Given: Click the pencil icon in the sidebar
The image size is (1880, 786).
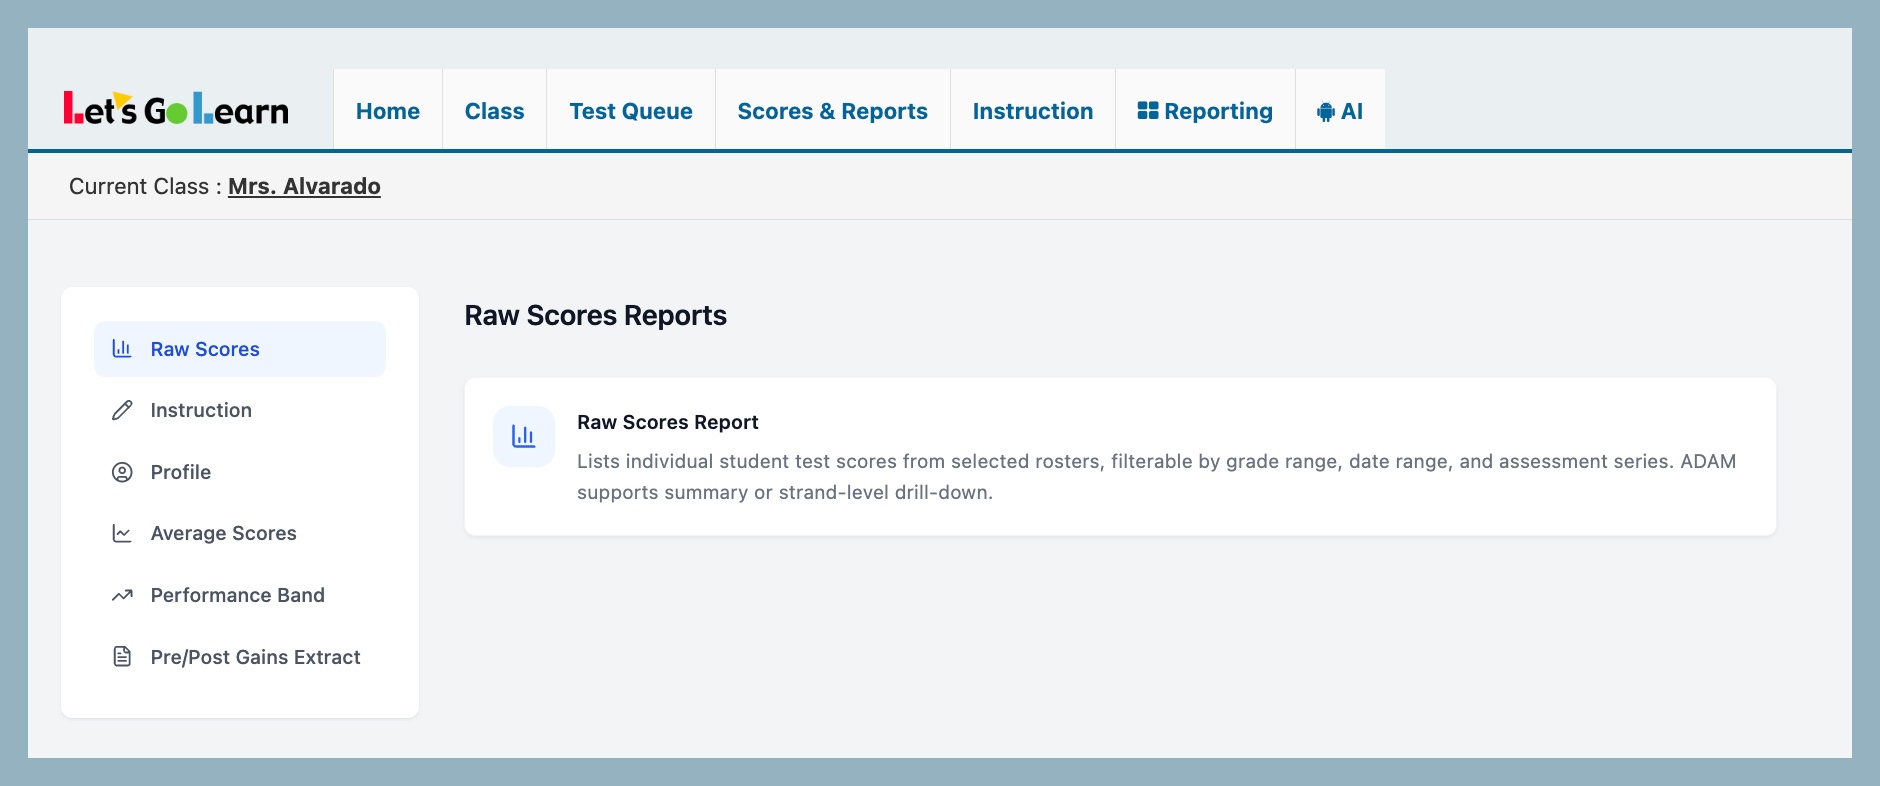Looking at the screenshot, I should click(x=122, y=410).
